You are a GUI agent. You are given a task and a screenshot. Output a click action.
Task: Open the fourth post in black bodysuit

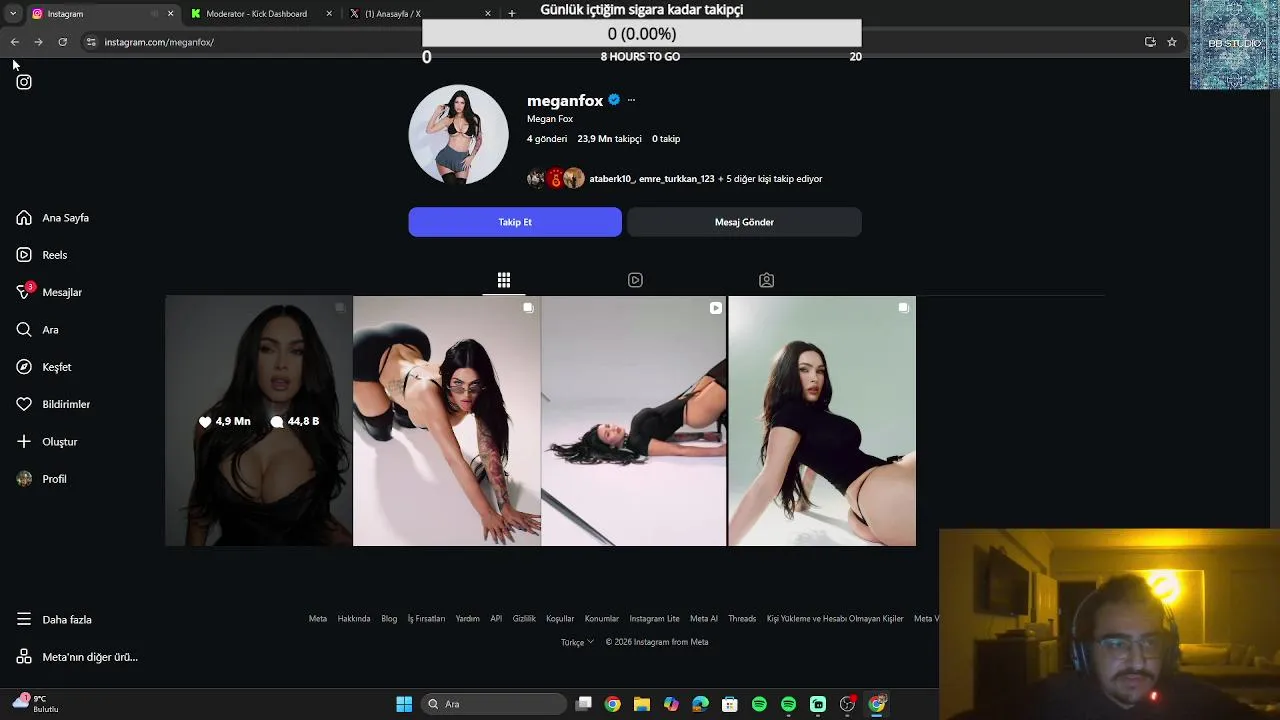[822, 421]
